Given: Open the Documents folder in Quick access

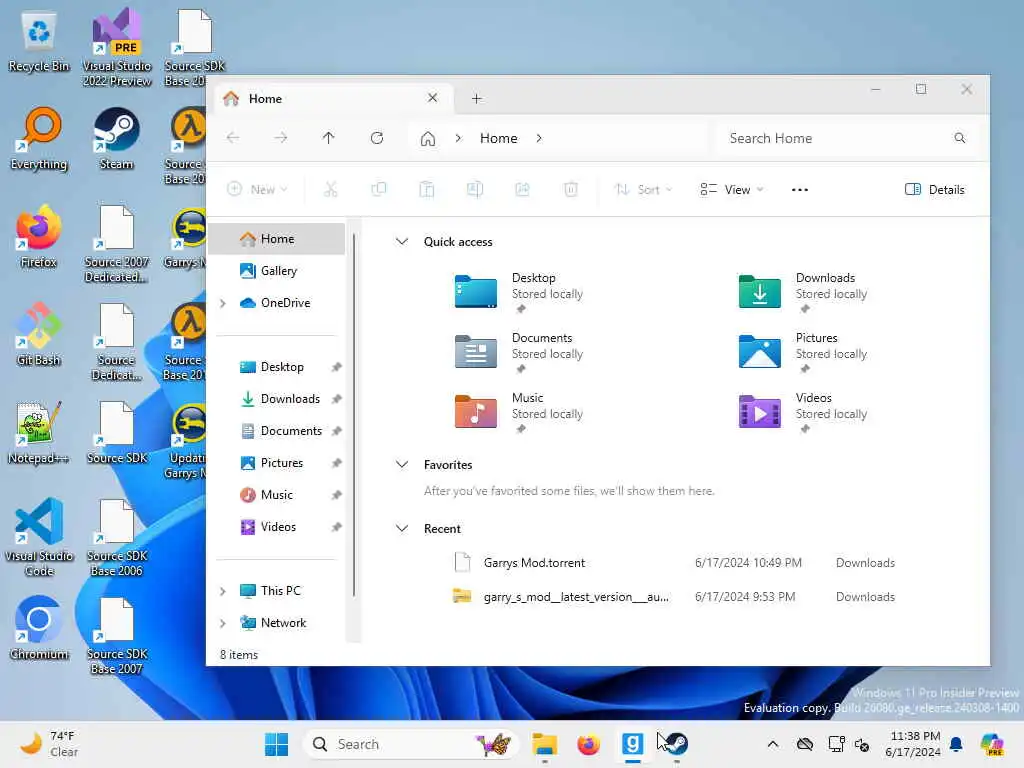Looking at the screenshot, I should pos(518,352).
